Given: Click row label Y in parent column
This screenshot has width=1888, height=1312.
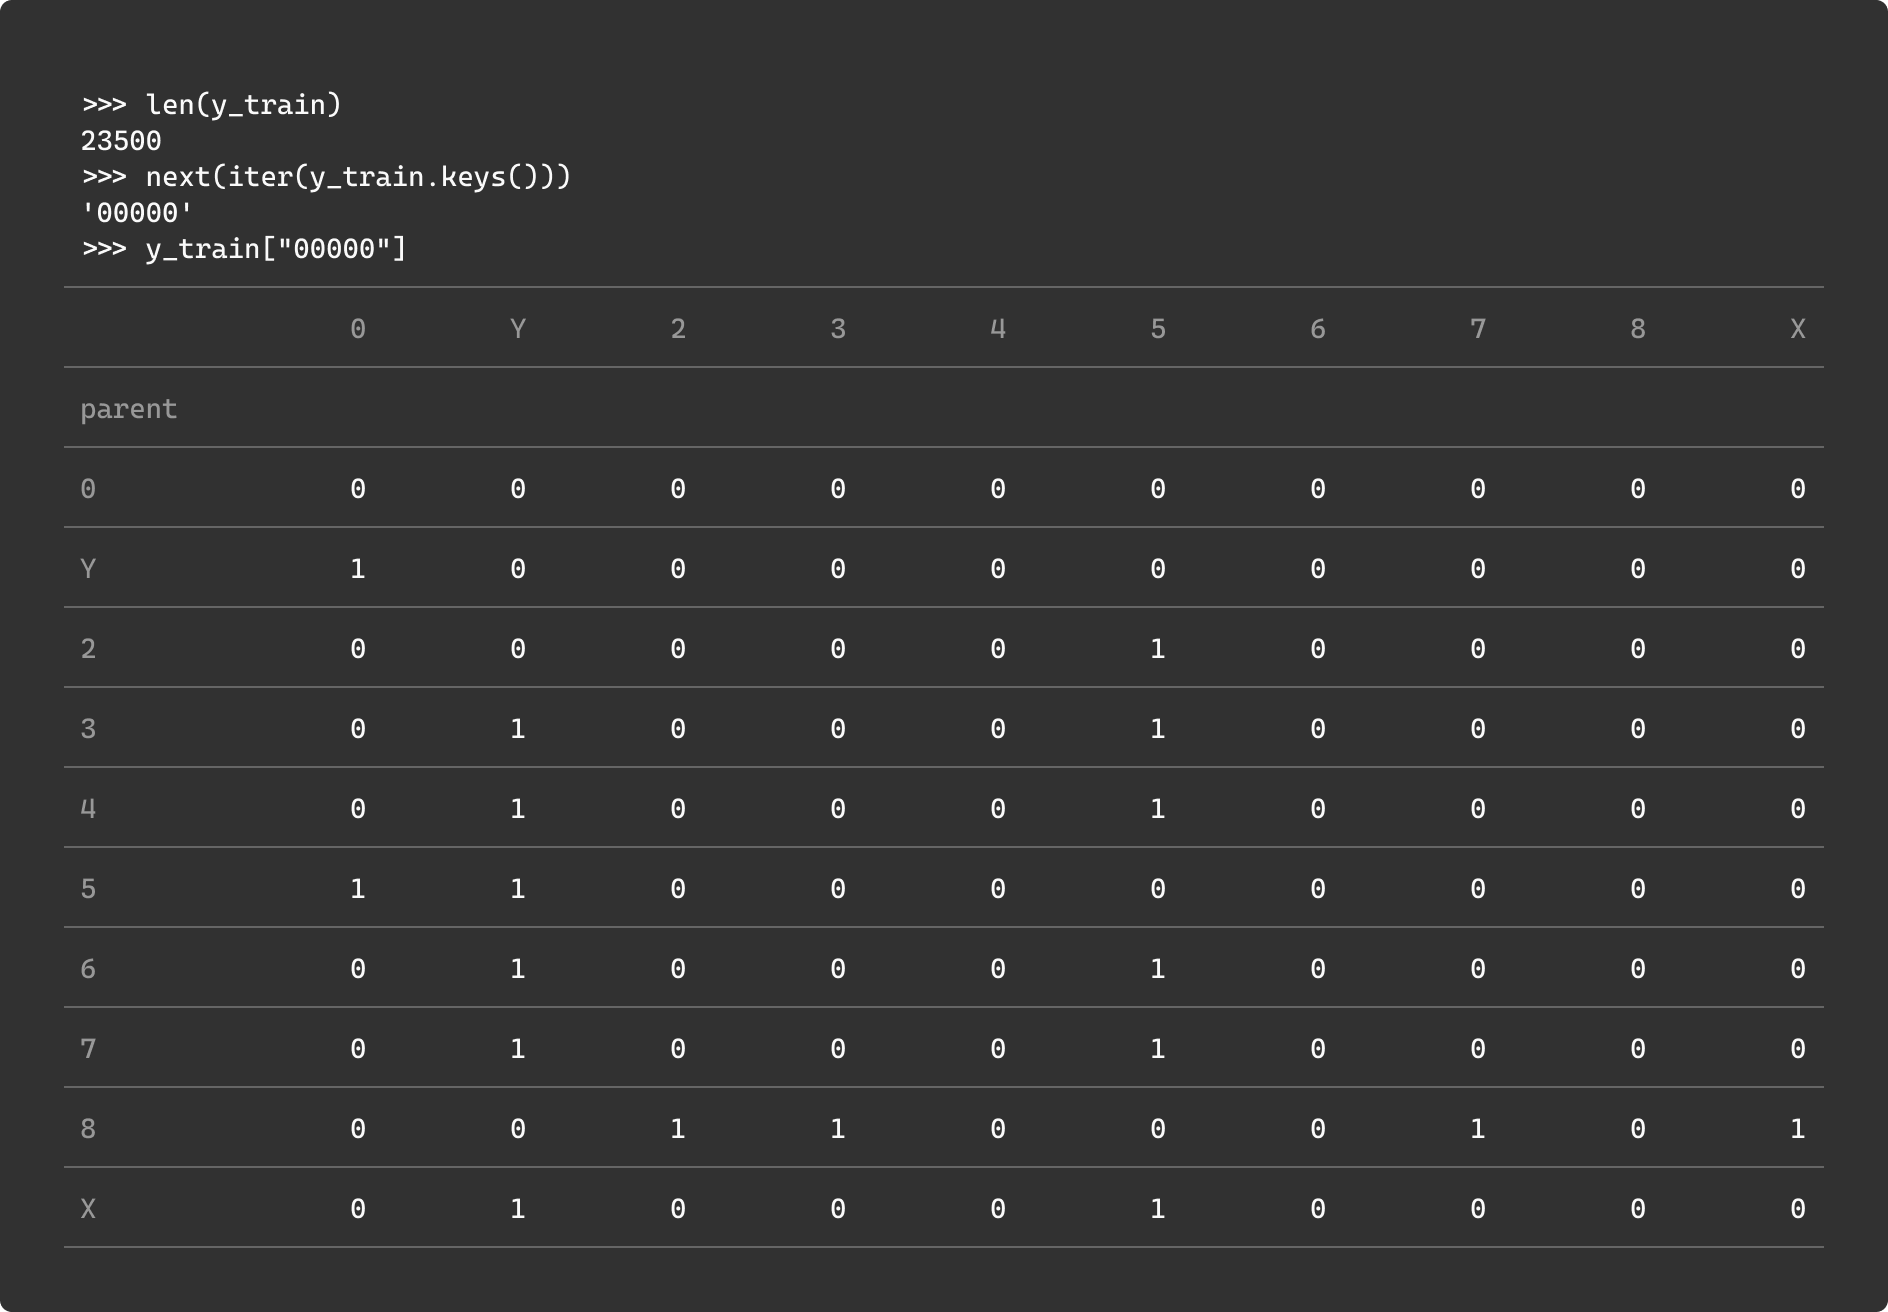Looking at the screenshot, I should tap(88, 569).
